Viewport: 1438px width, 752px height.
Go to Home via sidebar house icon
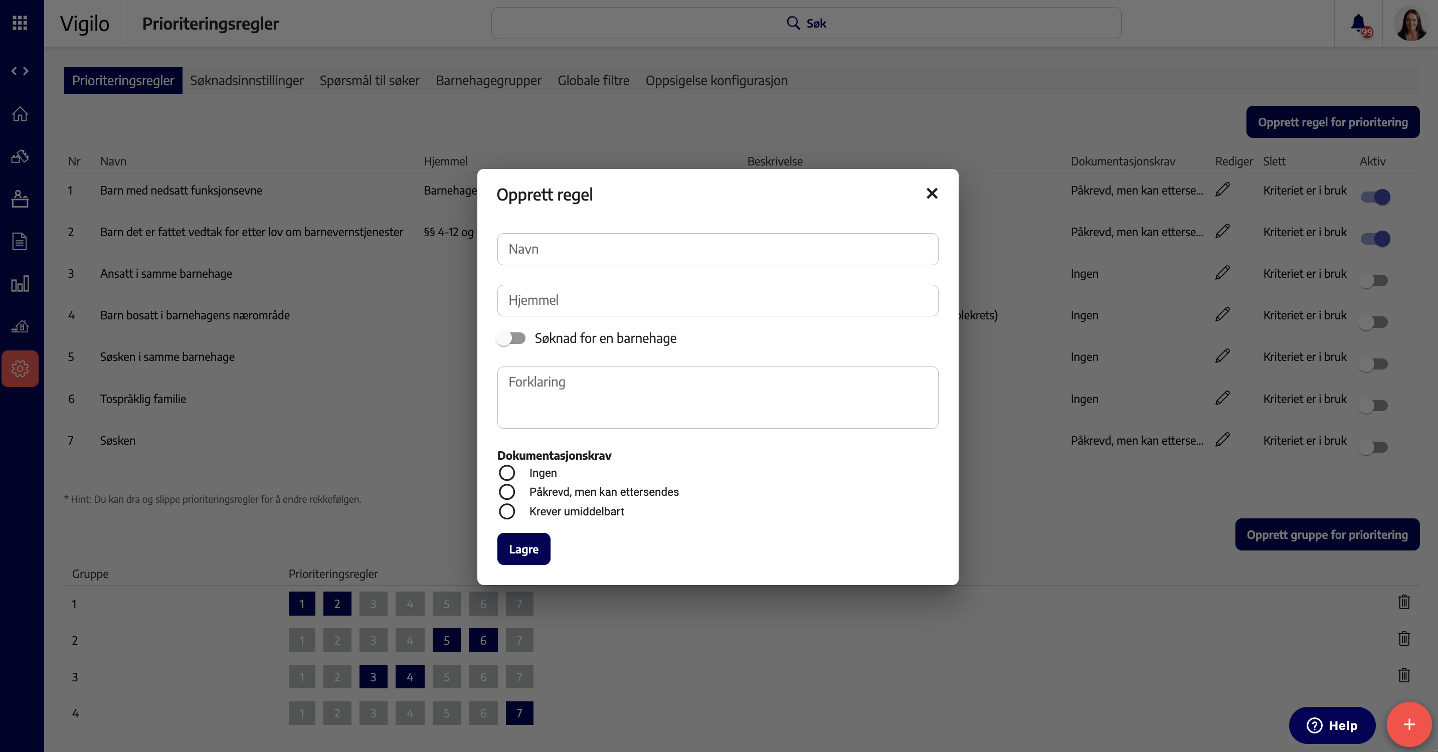coord(20,114)
